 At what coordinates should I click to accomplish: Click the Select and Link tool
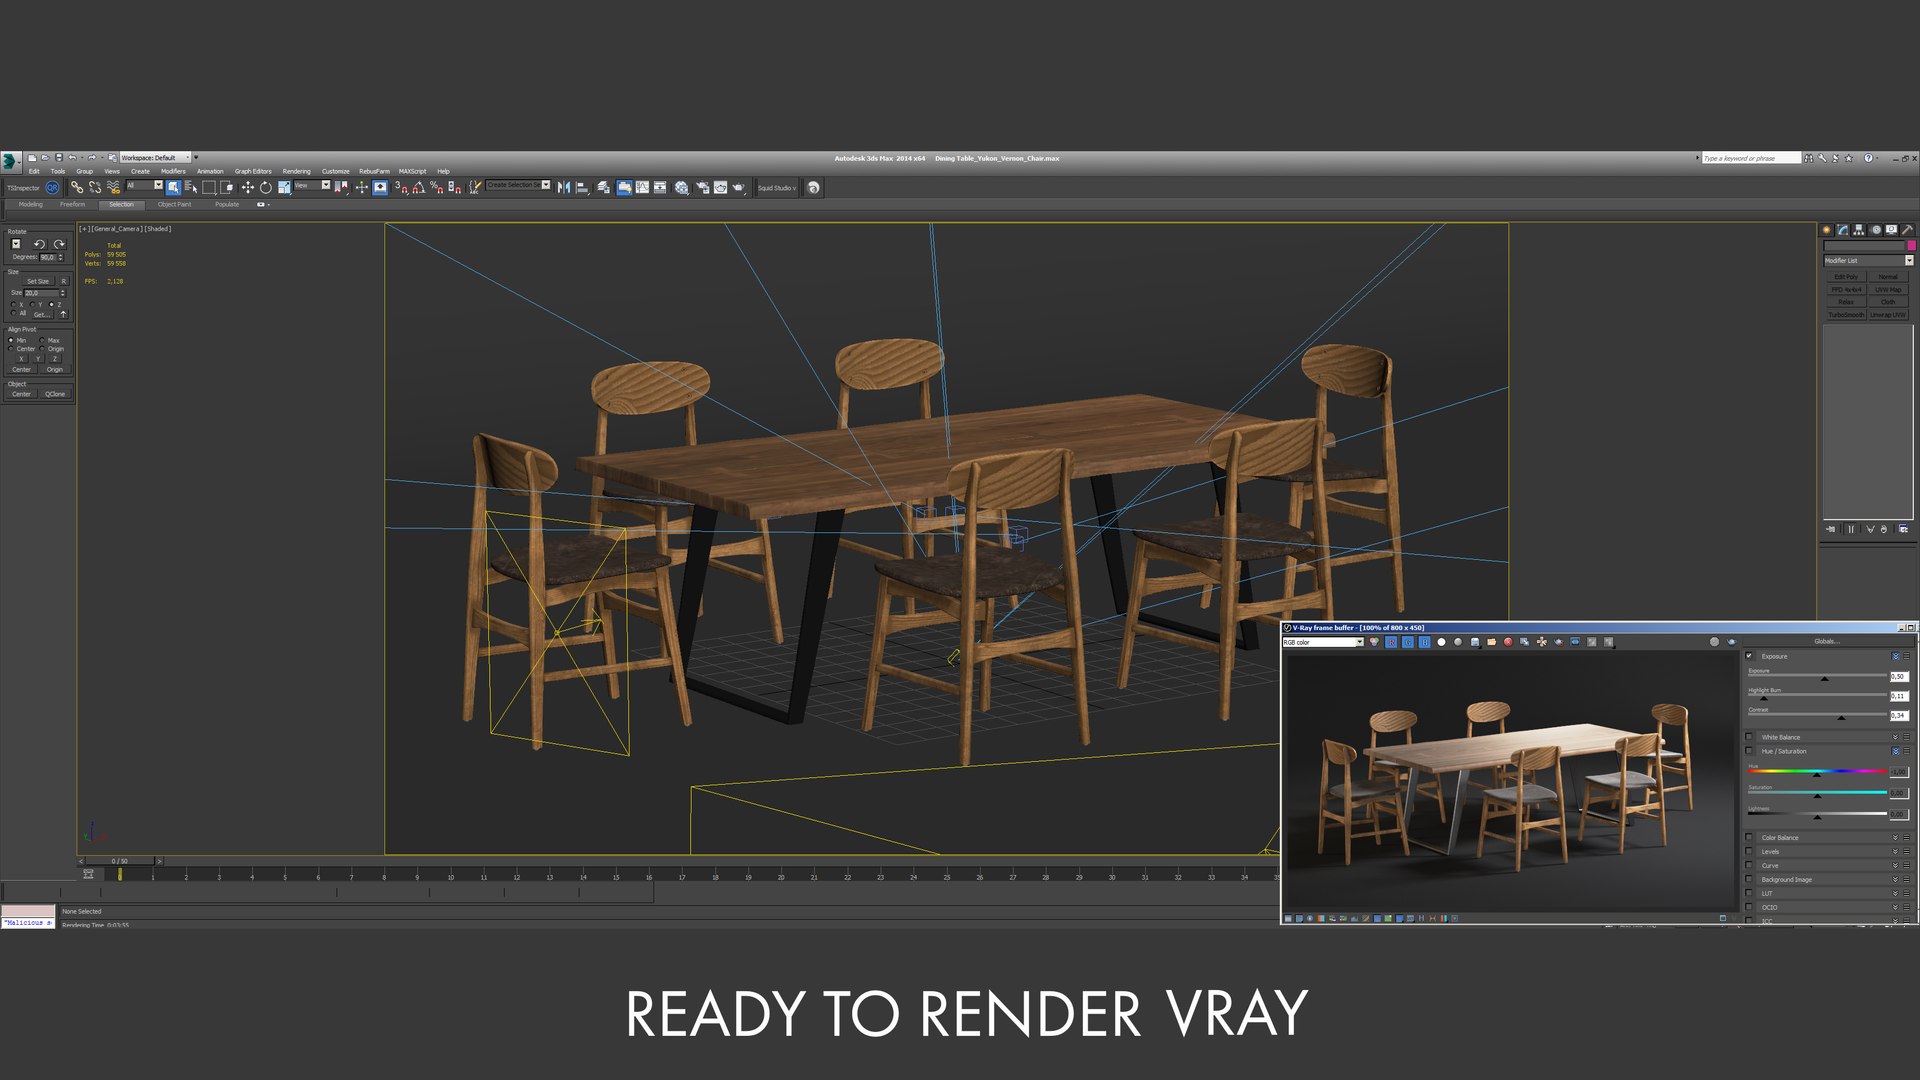pos(76,187)
